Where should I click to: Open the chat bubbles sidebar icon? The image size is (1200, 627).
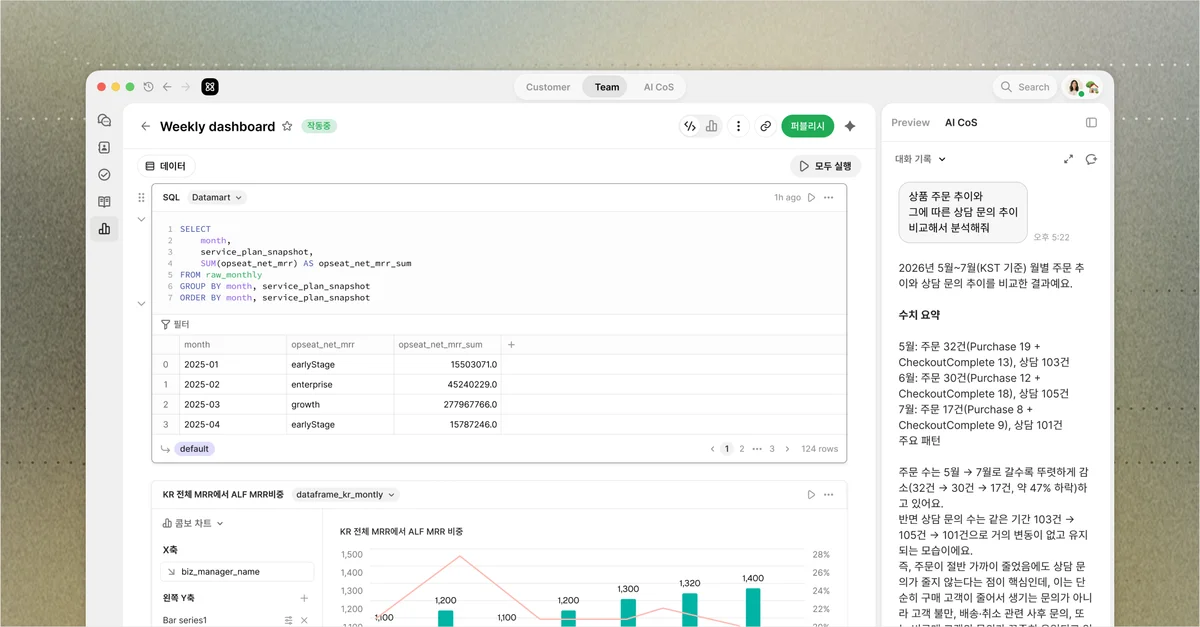[104, 120]
